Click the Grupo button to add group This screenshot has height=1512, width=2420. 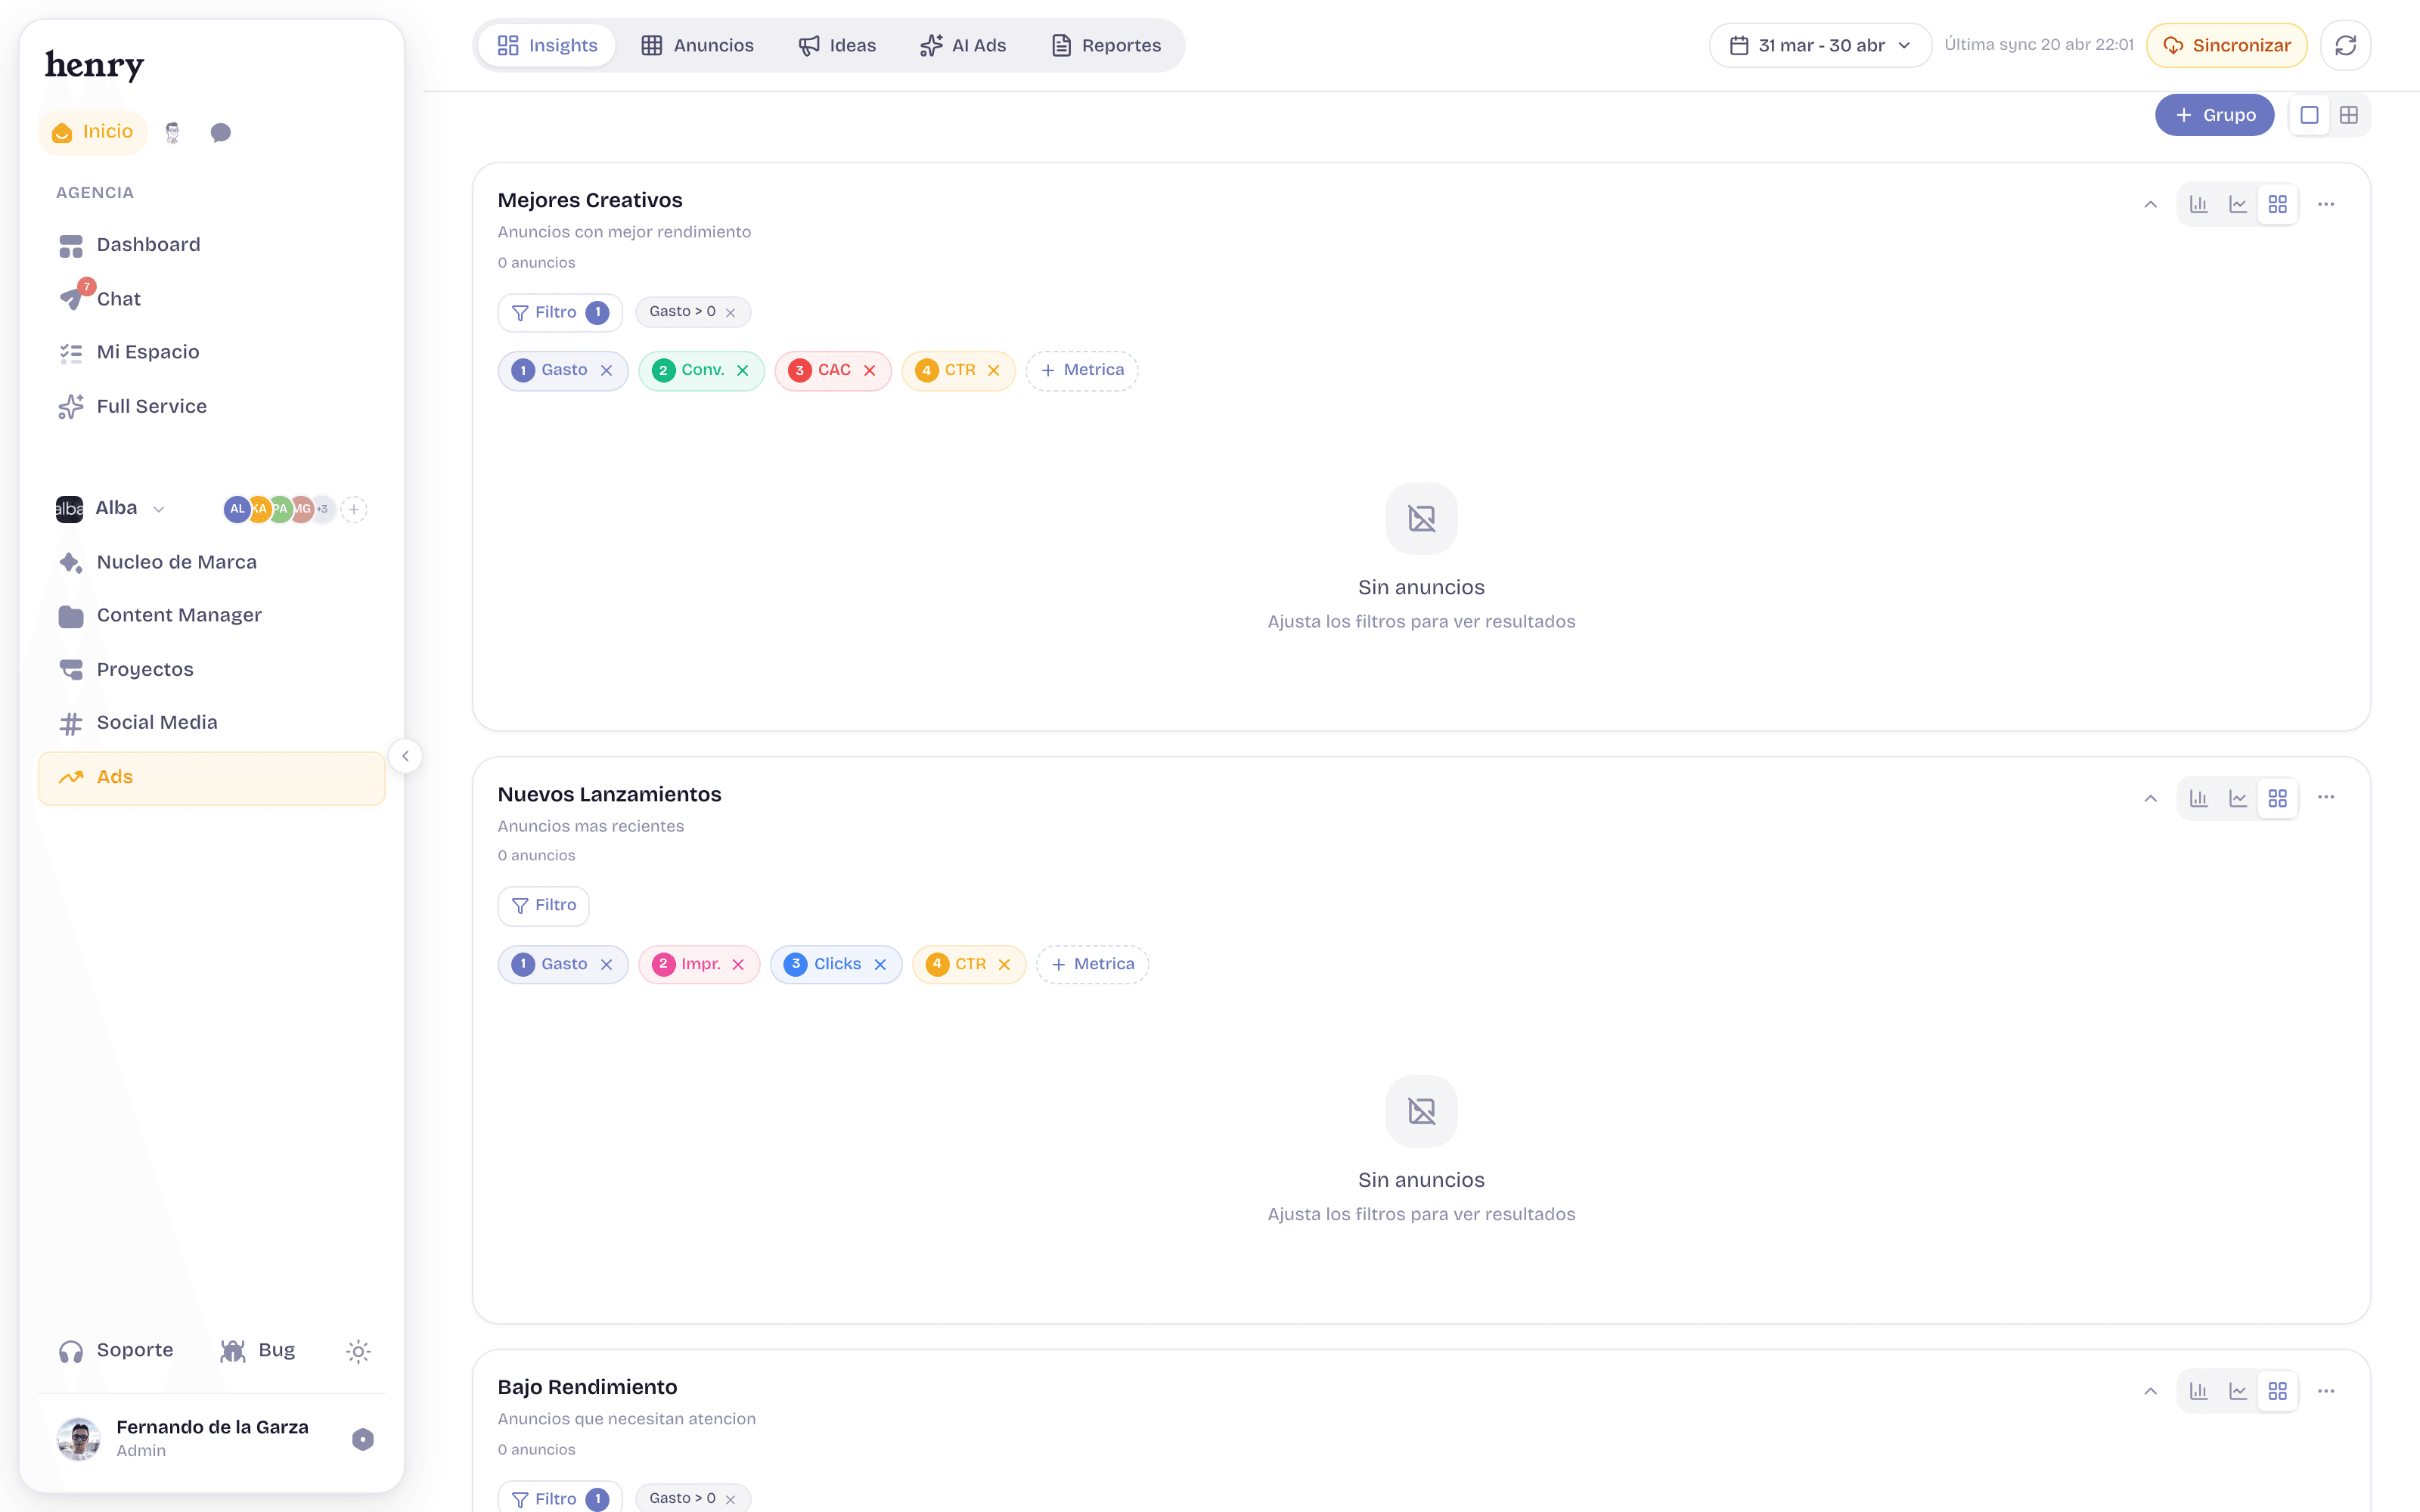pos(2215,115)
